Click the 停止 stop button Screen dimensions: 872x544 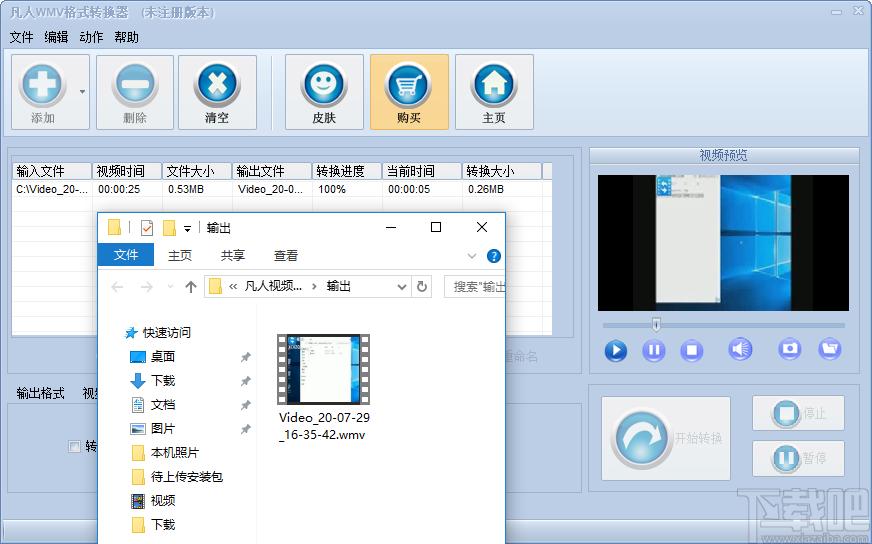[798, 413]
